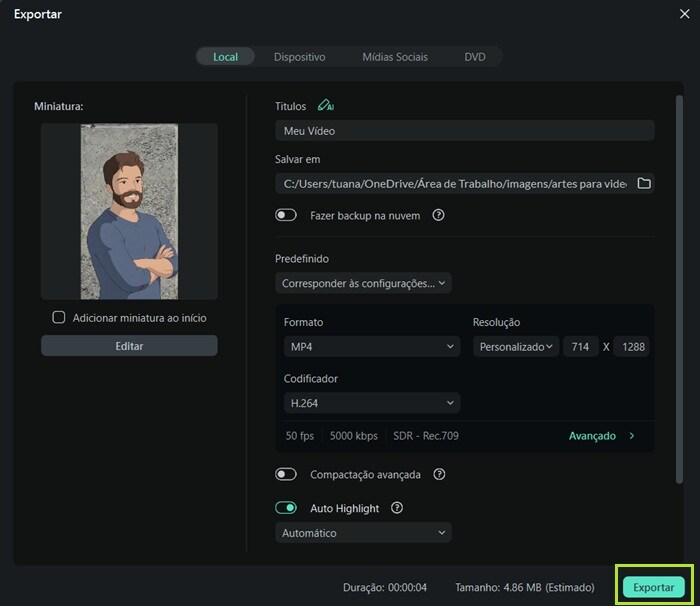This screenshot has height=606, width=700.
Task: Open the Formato MP4 dropdown
Action: point(372,347)
